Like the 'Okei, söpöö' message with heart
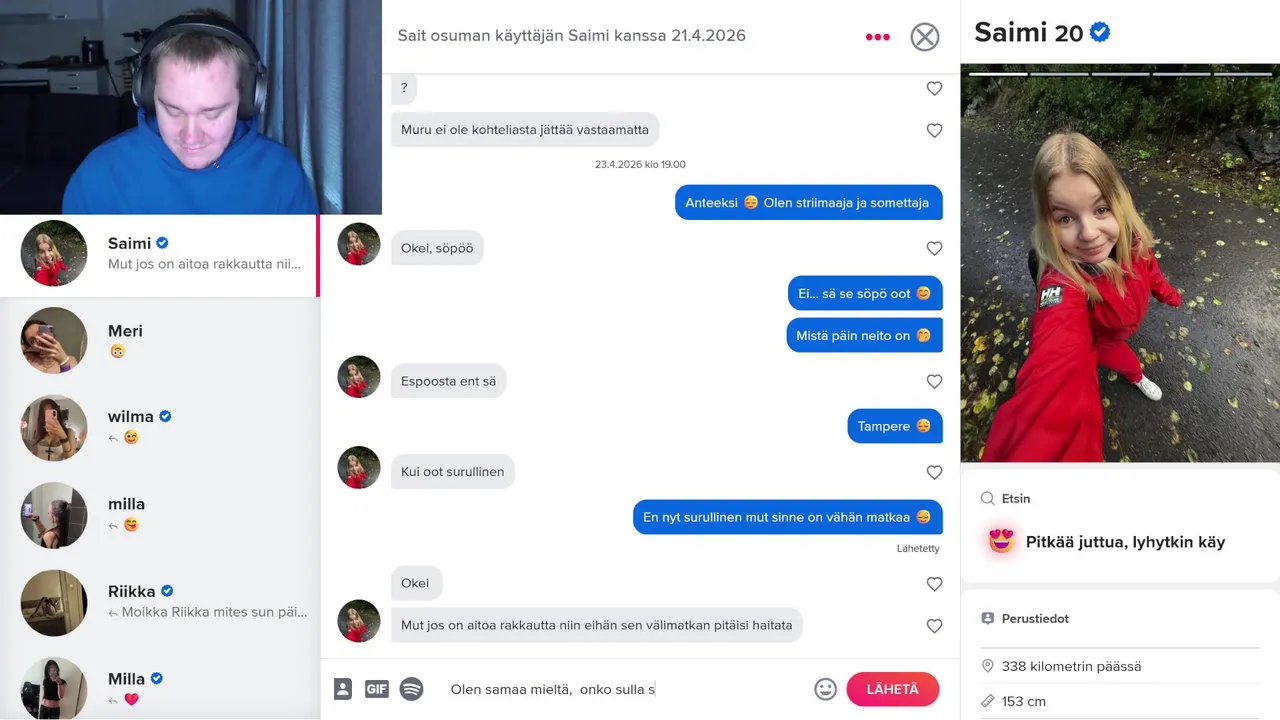This screenshot has height=720, width=1280. coord(934,248)
